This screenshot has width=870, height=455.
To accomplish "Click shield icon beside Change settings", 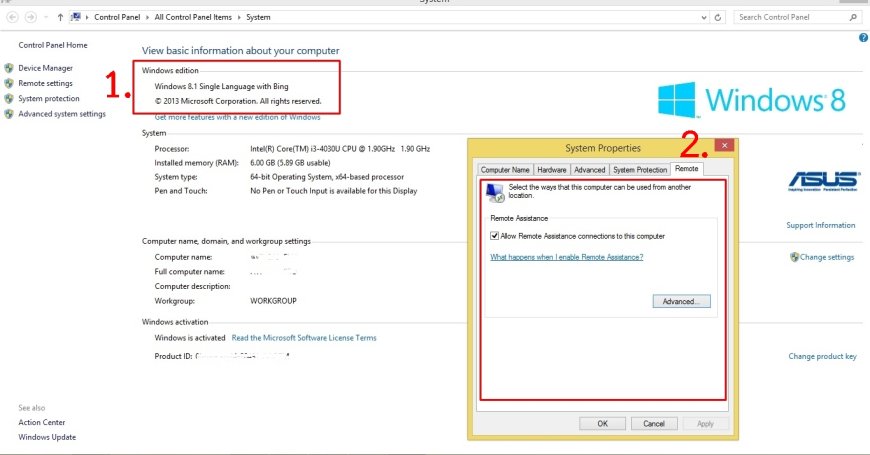I will [x=795, y=257].
